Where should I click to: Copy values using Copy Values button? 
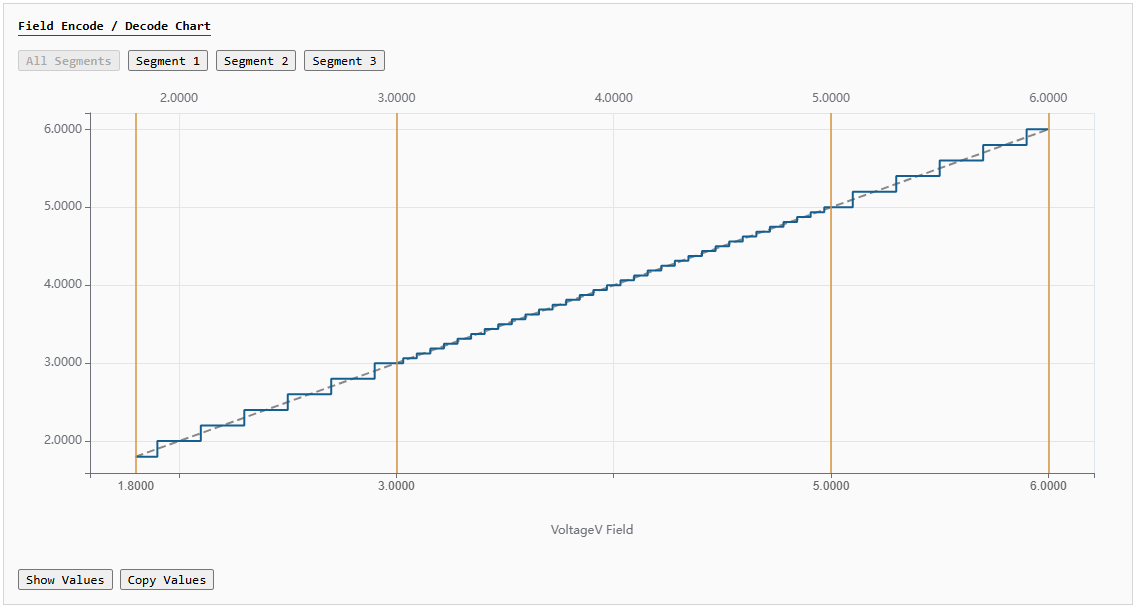click(166, 580)
